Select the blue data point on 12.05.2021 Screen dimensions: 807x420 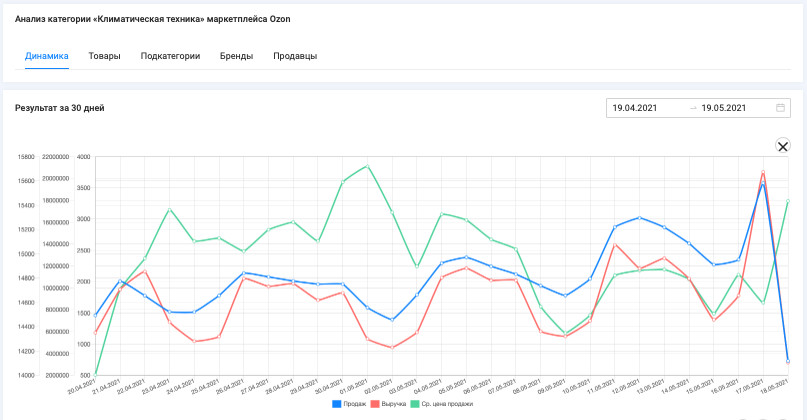click(639, 218)
